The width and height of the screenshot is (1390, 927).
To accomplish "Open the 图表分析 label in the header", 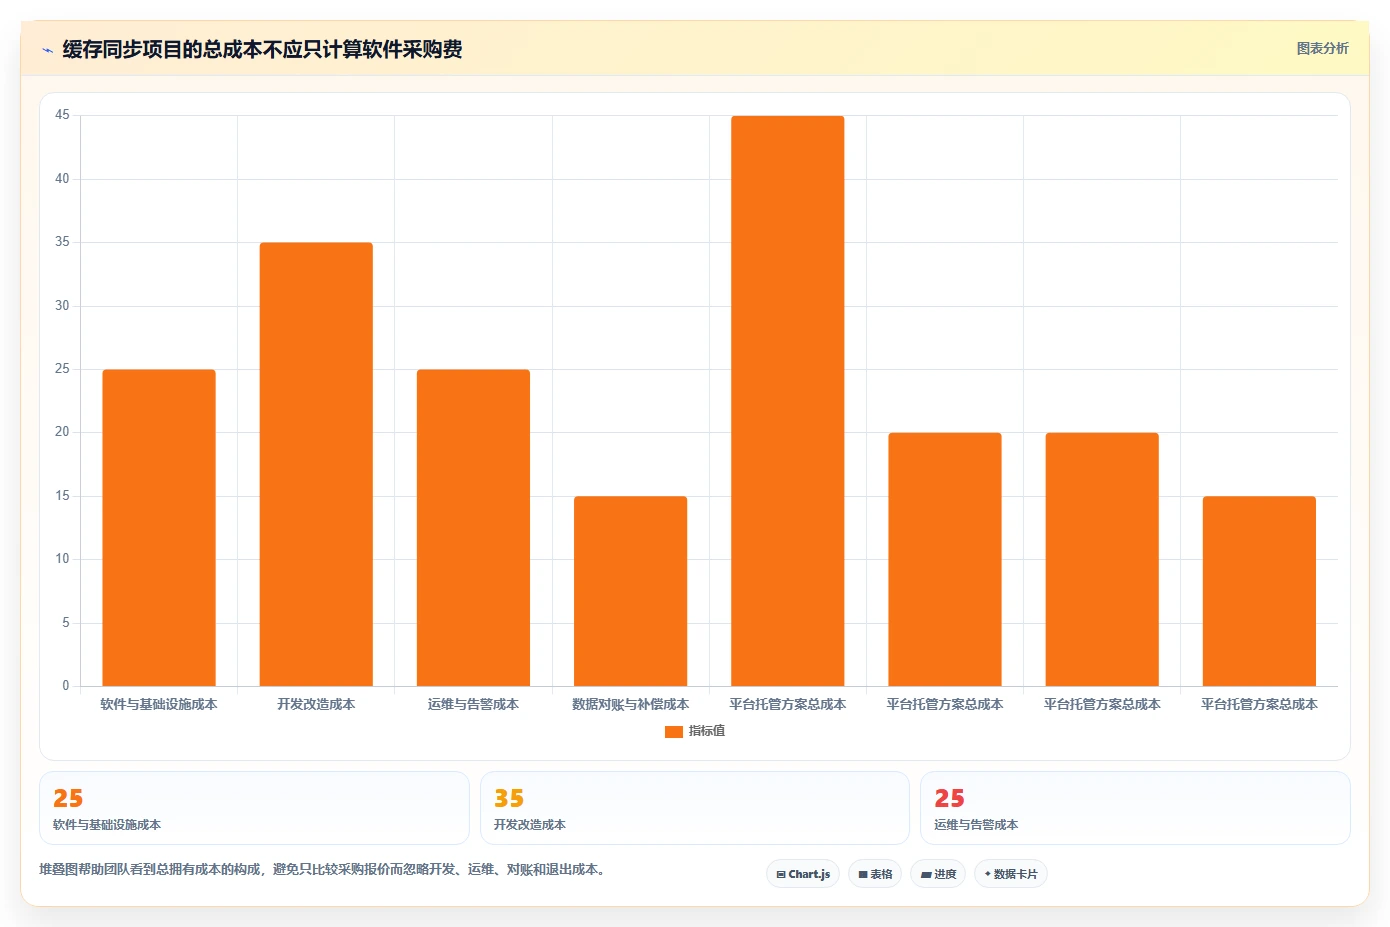I will point(1322,48).
